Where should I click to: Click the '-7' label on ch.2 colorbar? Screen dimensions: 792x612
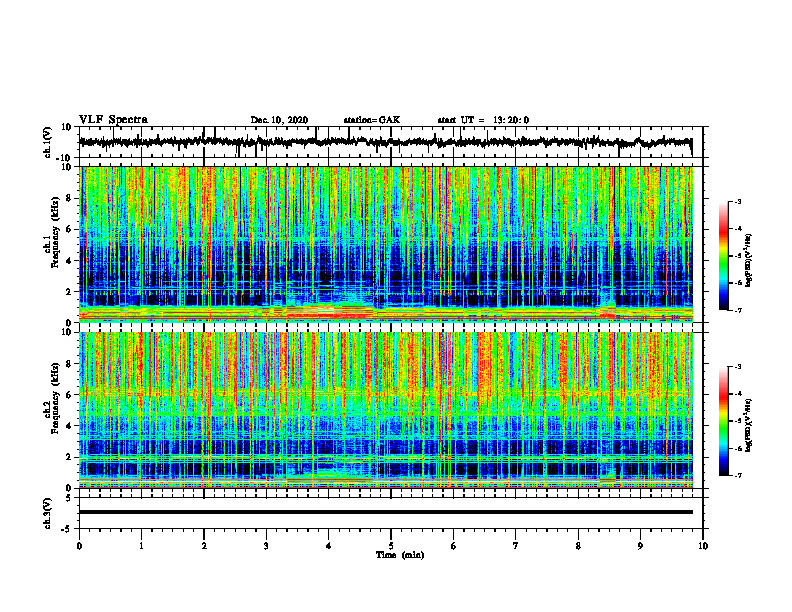point(737,475)
